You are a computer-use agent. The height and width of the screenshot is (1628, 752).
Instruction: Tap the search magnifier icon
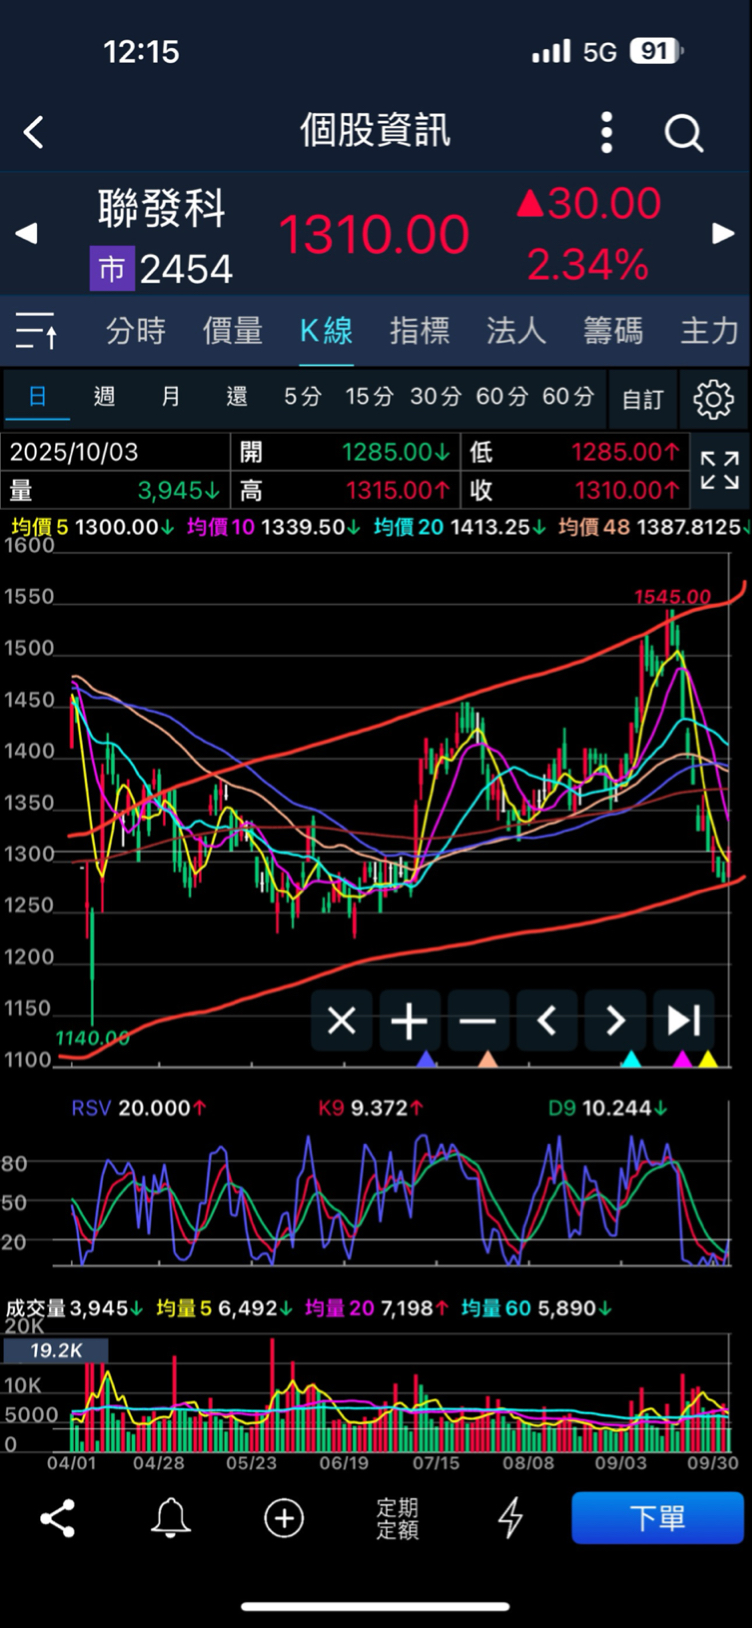click(684, 132)
